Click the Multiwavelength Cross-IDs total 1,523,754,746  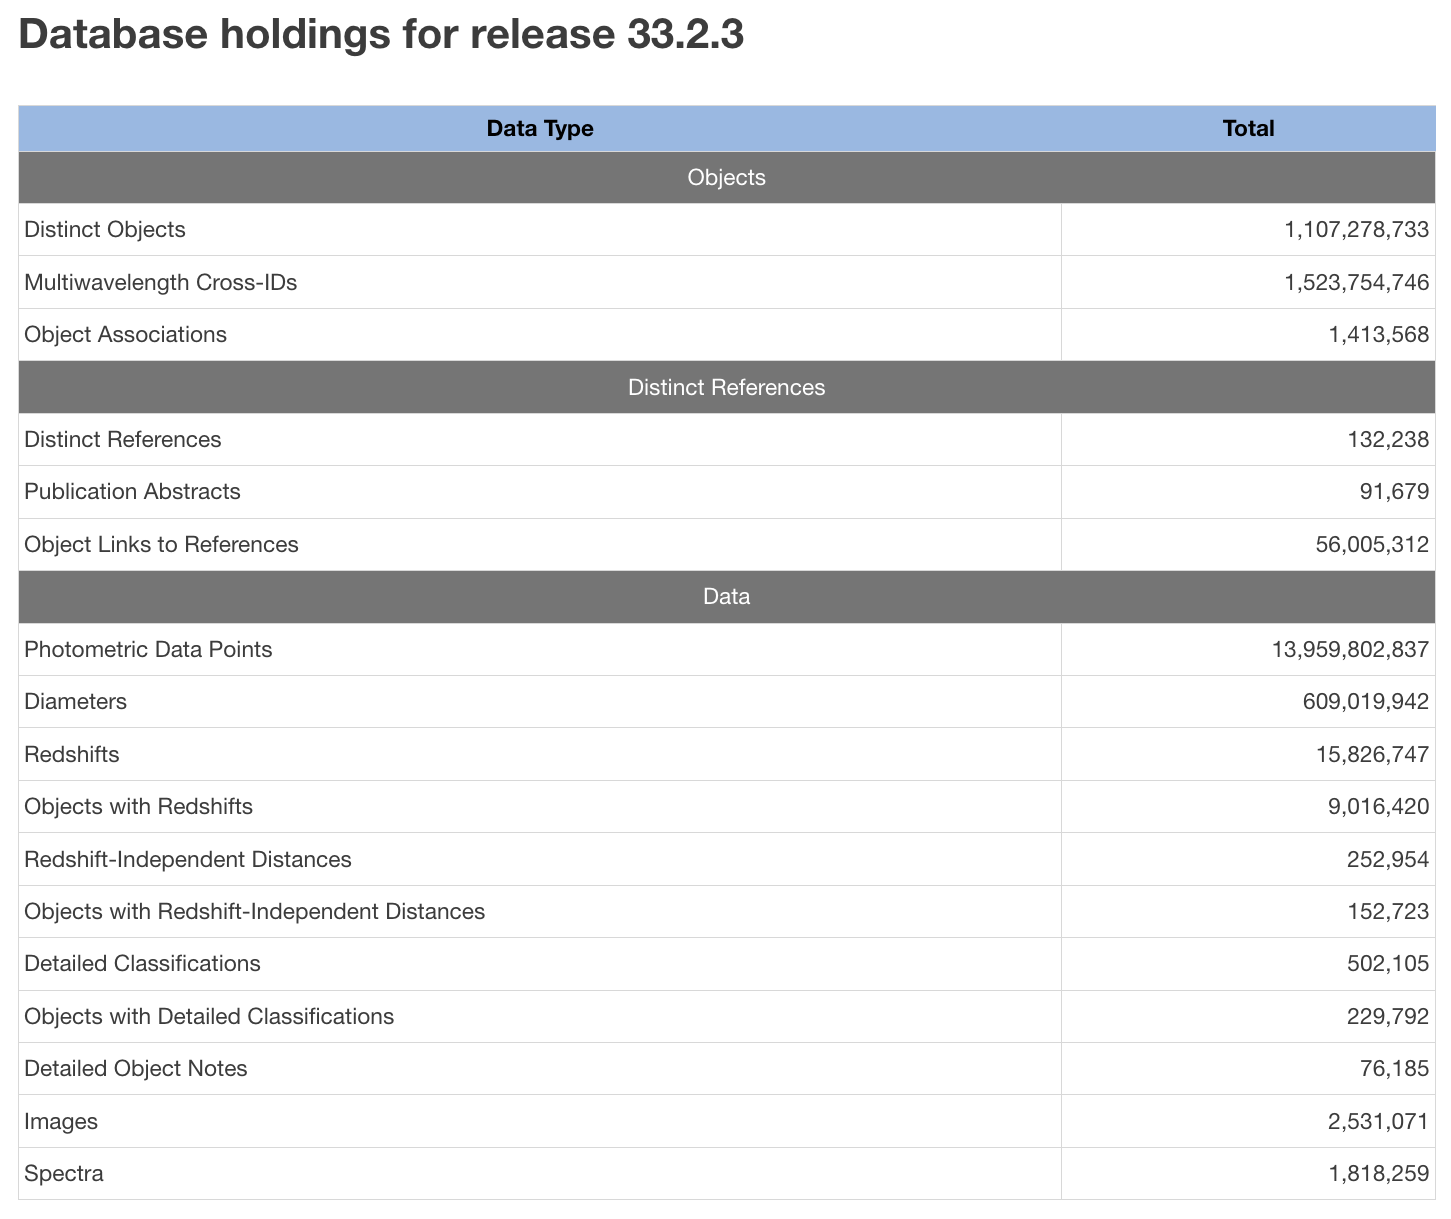click(x=1356, y=283)
